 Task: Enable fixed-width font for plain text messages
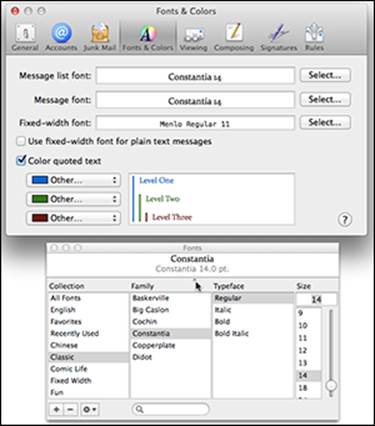pyautogui.click(x=21, y=141)
